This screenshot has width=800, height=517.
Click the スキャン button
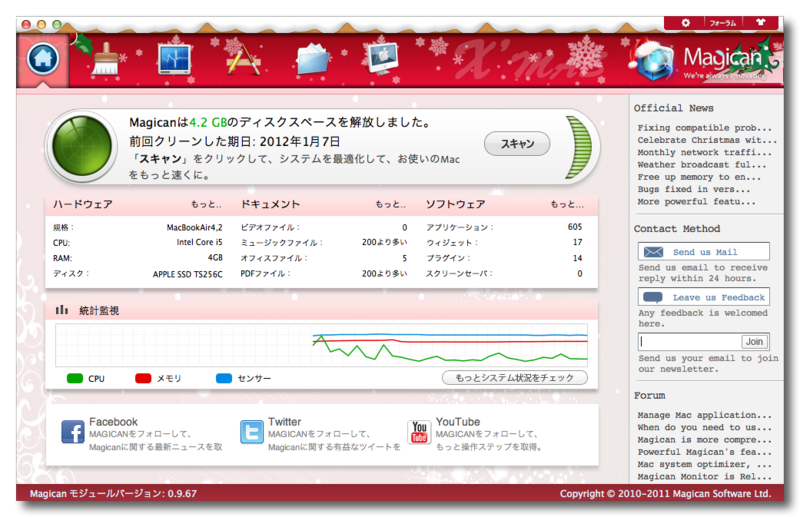[517, 144]
